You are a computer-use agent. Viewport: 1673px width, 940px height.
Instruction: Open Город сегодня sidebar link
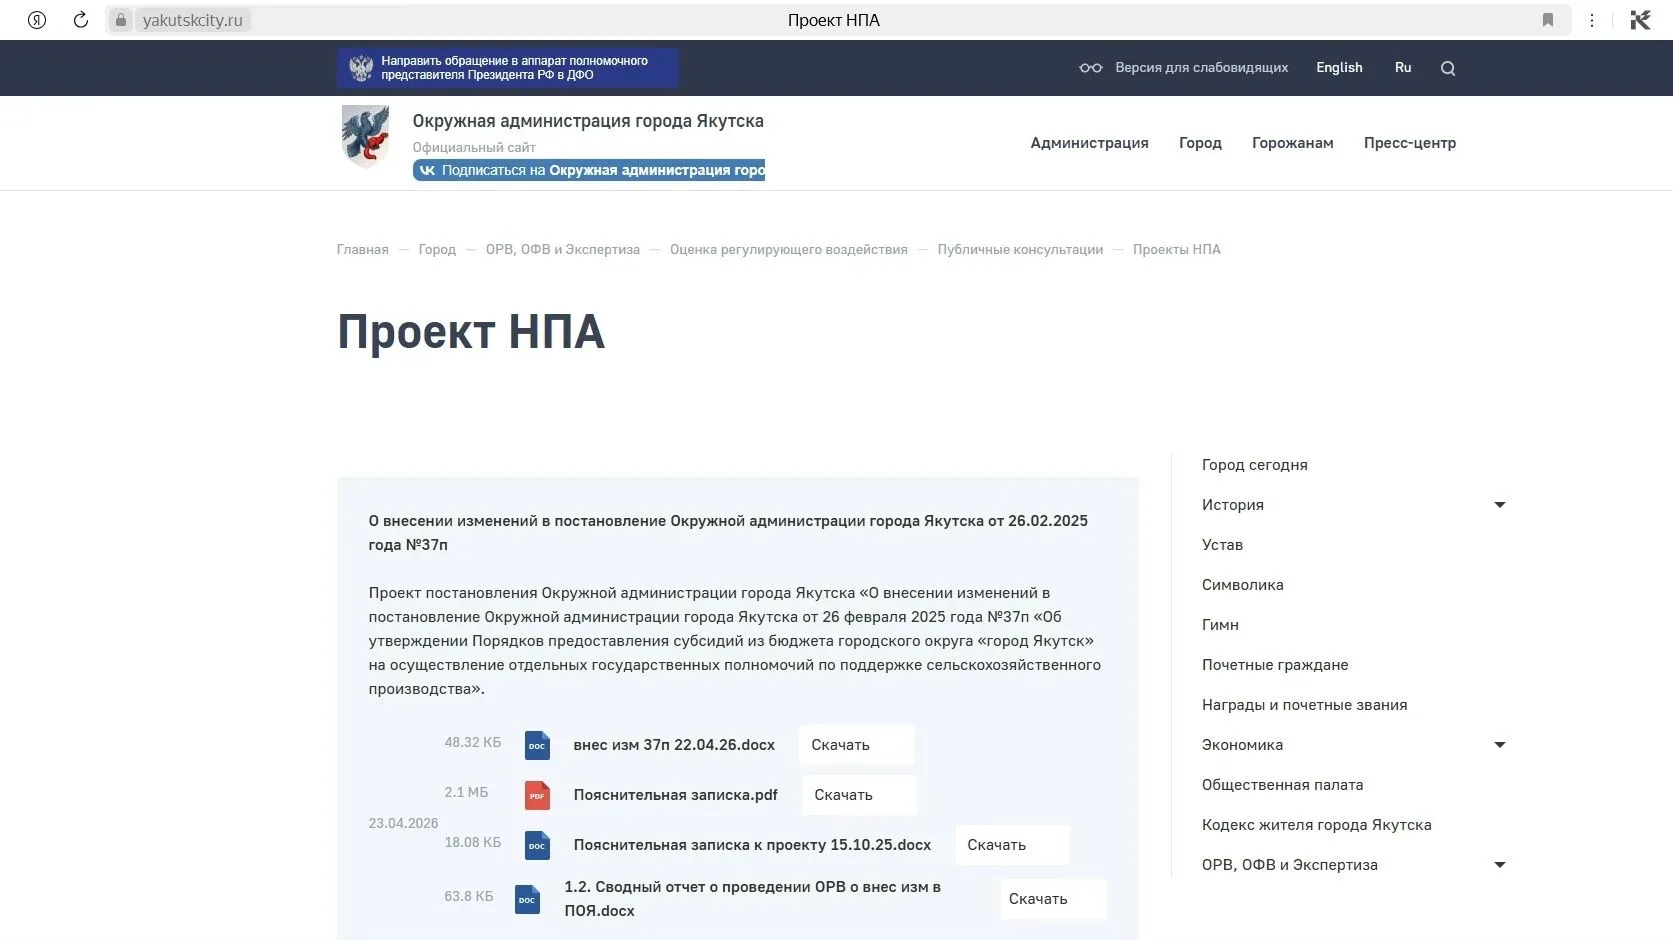(1254, 465)
